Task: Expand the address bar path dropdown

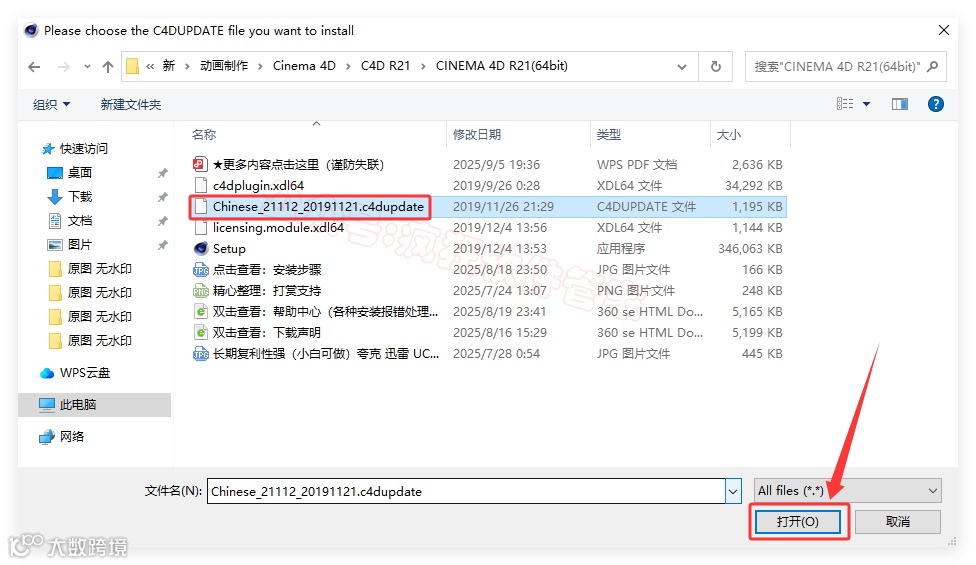Action: (682, 67)
